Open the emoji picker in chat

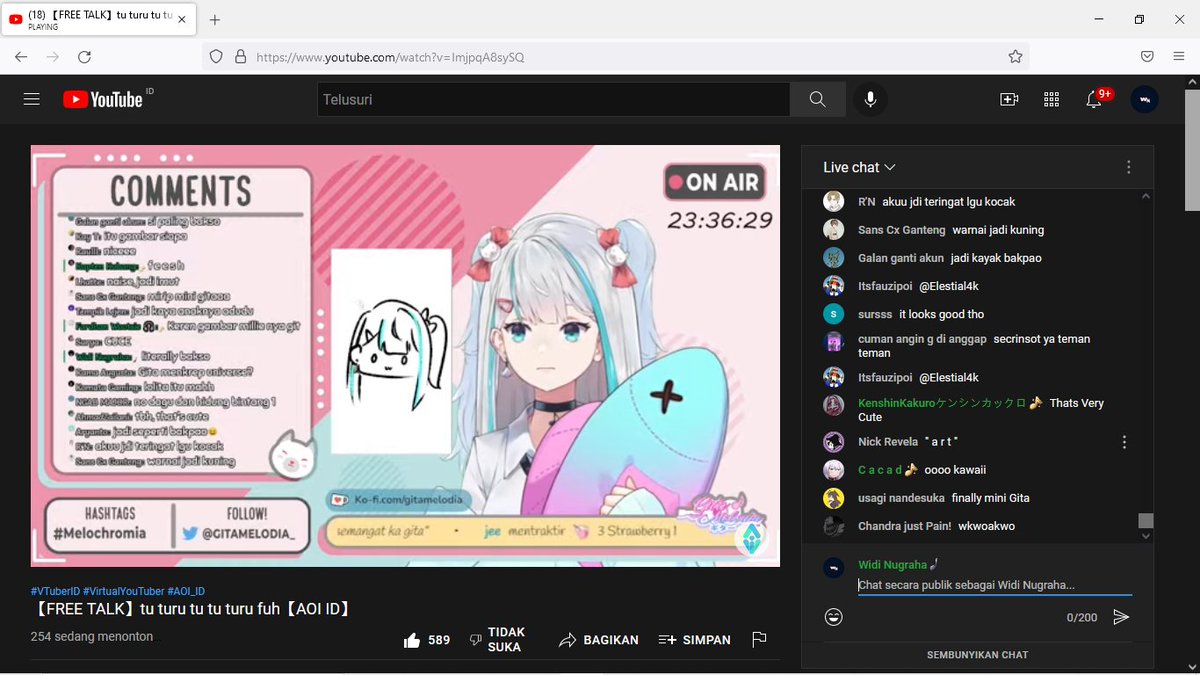coord(833,617)
